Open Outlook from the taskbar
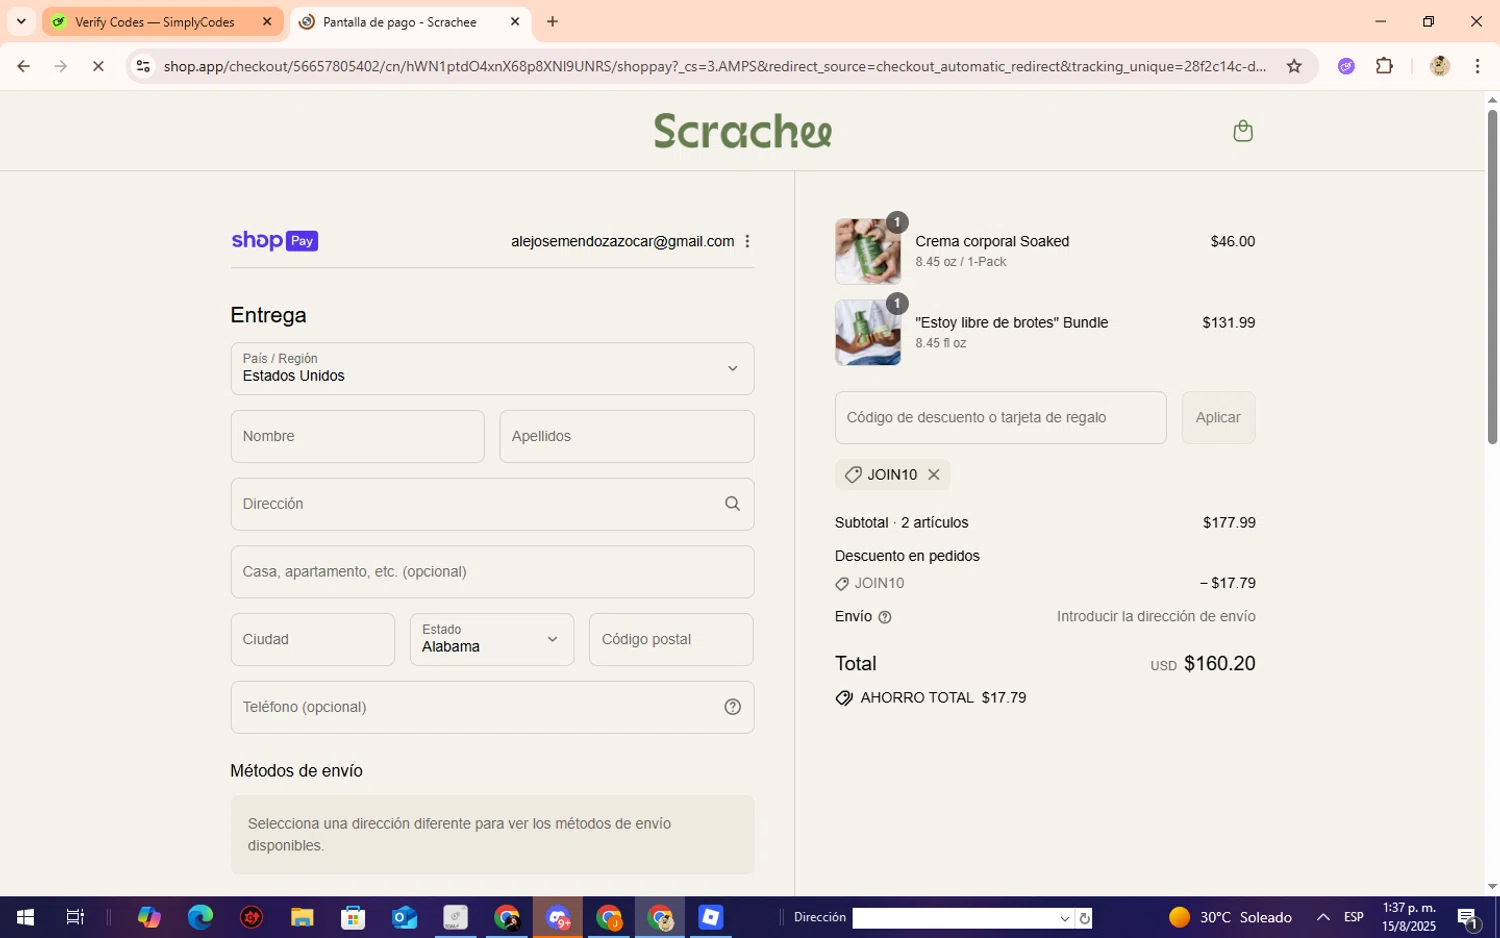Viewport: 1500px width, 938px height. tap(404, 917)
